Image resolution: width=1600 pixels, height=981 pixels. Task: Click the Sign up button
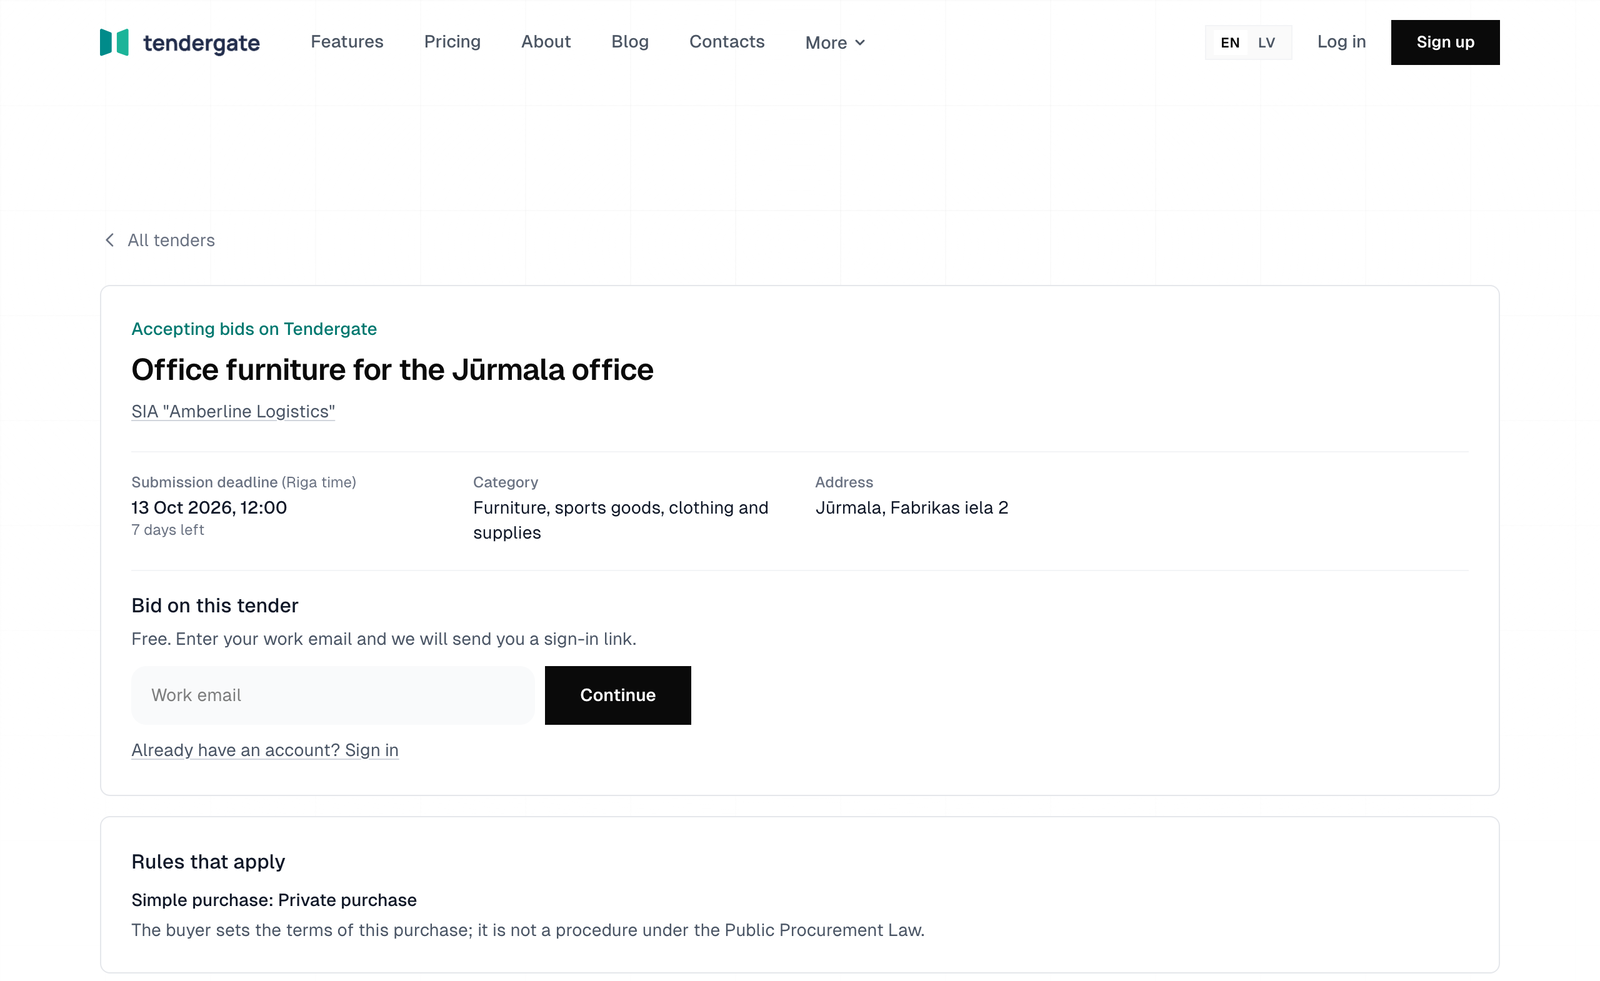[1445, 42]
